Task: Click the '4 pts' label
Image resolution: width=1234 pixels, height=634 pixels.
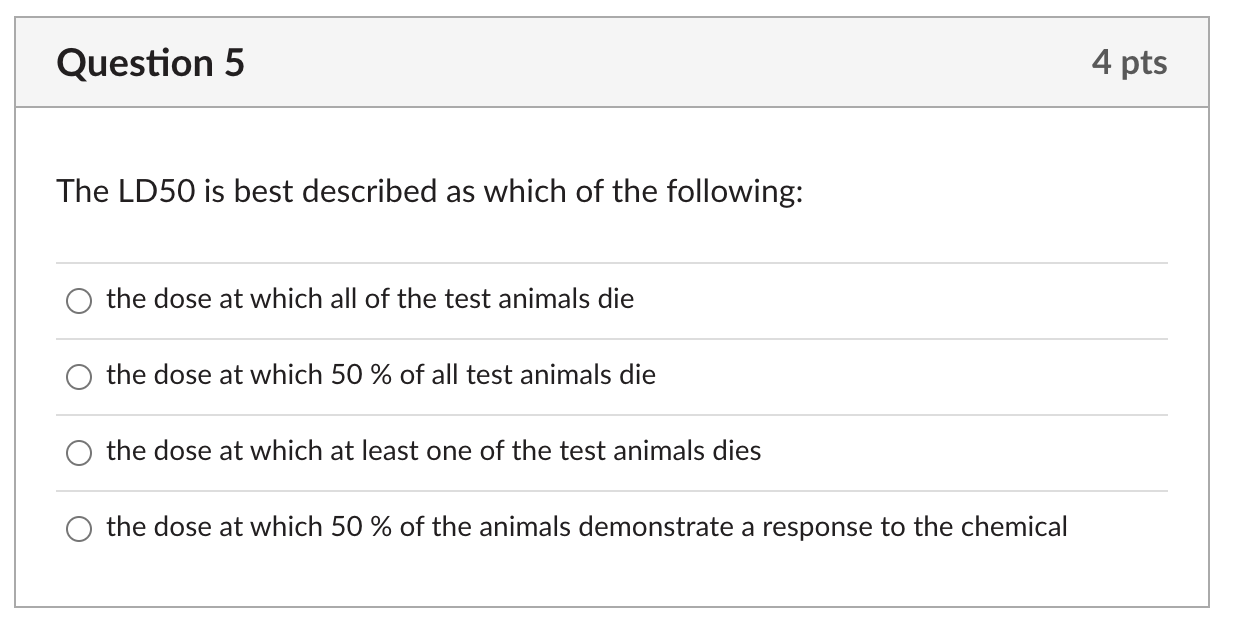Action: pos(1131,62)
